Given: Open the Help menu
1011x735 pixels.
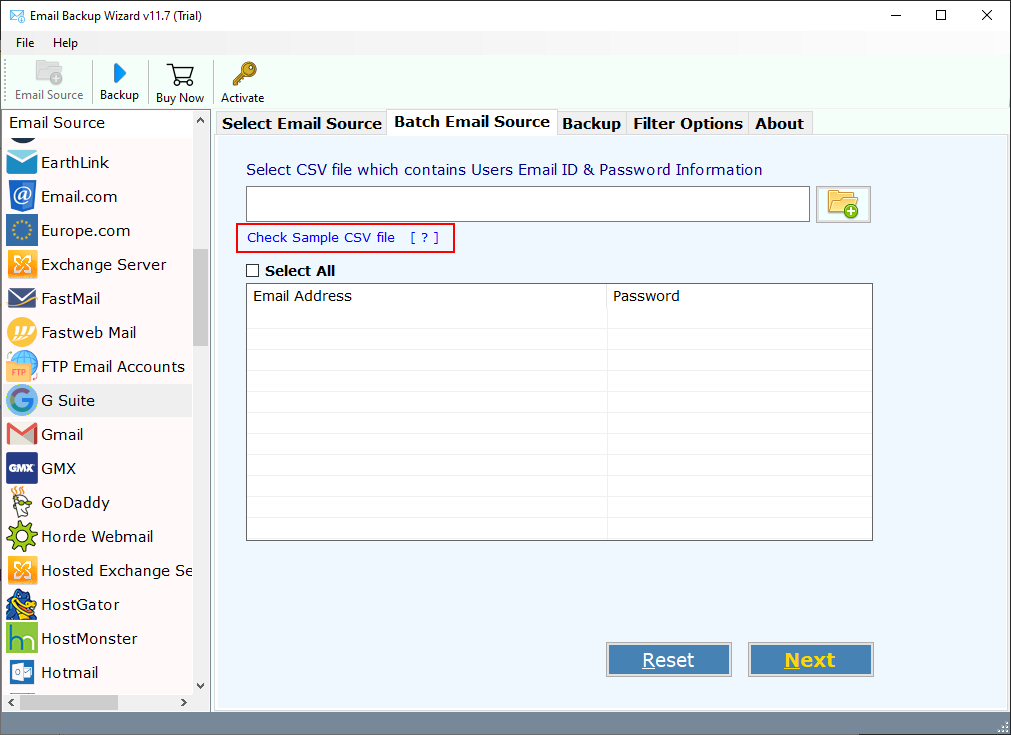Looking at the screenshot, I should pos(65,43).
